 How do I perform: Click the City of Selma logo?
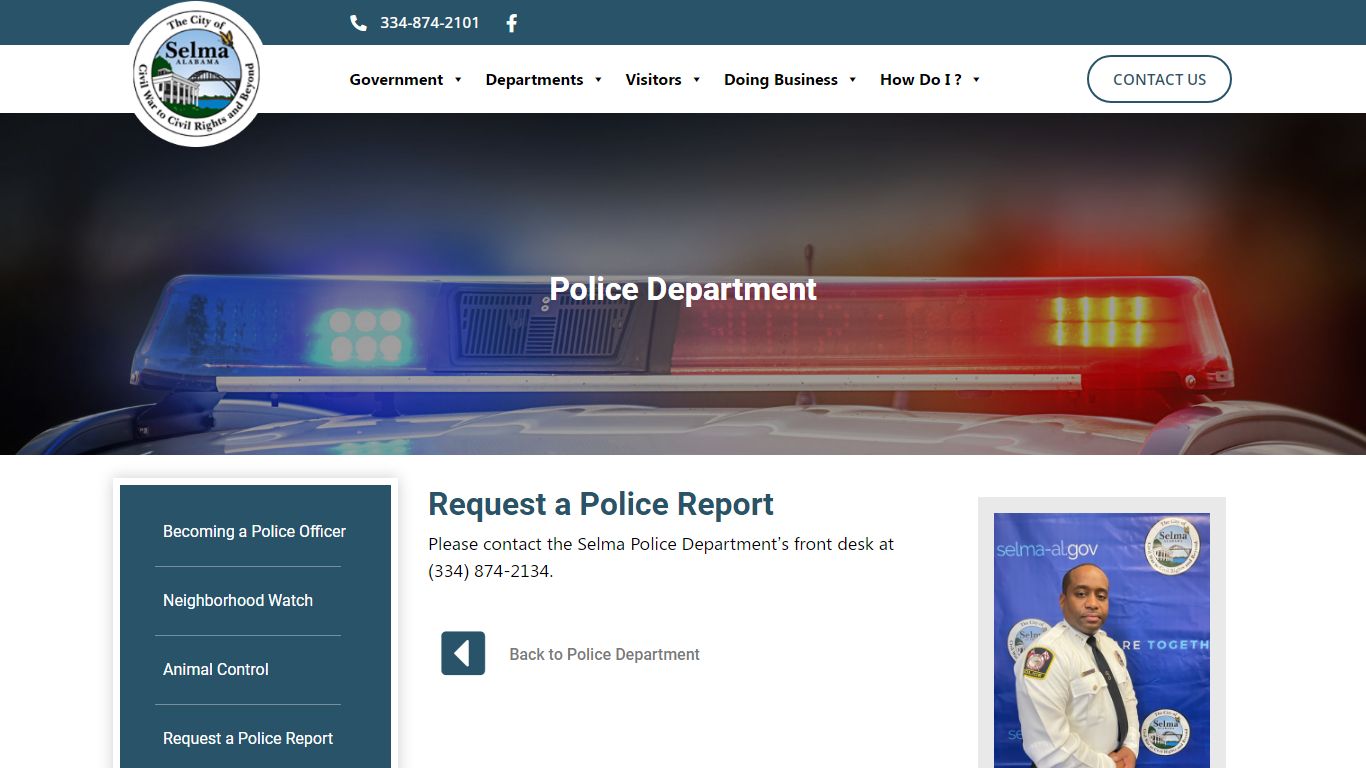pyautogui.click(x=196, y=74)
